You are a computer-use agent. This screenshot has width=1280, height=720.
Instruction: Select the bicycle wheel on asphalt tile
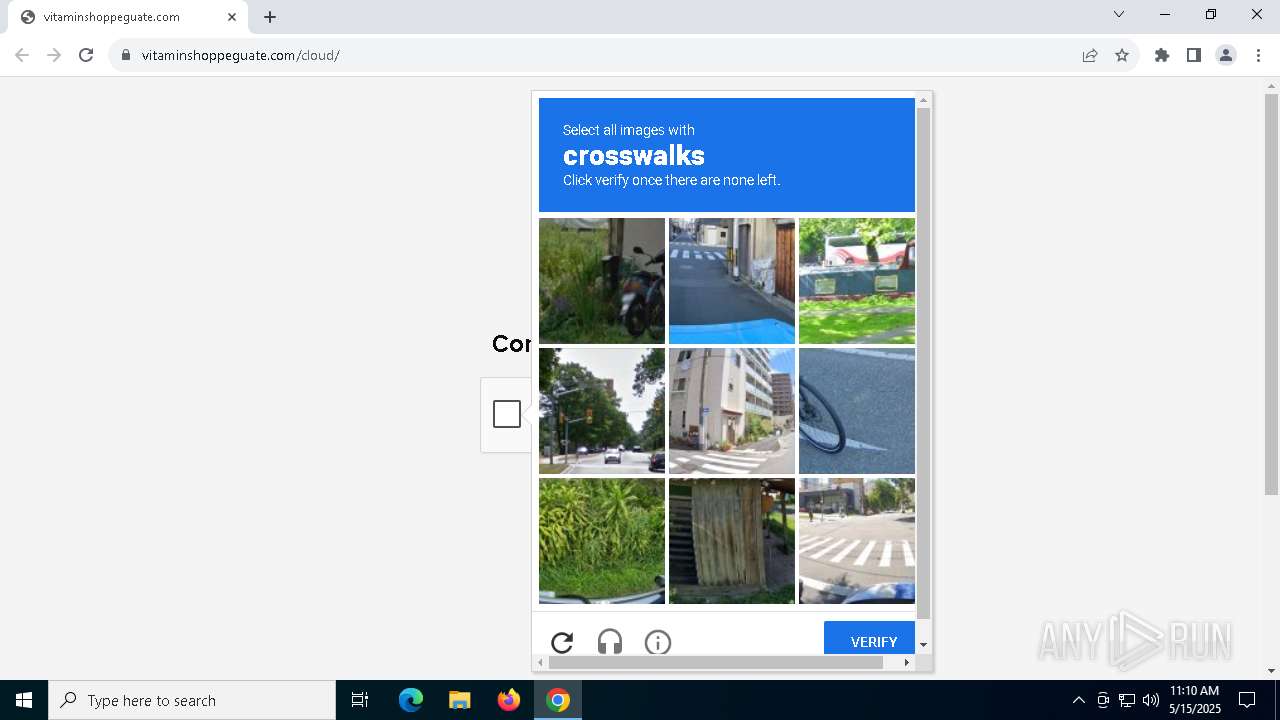click(857, 411)
